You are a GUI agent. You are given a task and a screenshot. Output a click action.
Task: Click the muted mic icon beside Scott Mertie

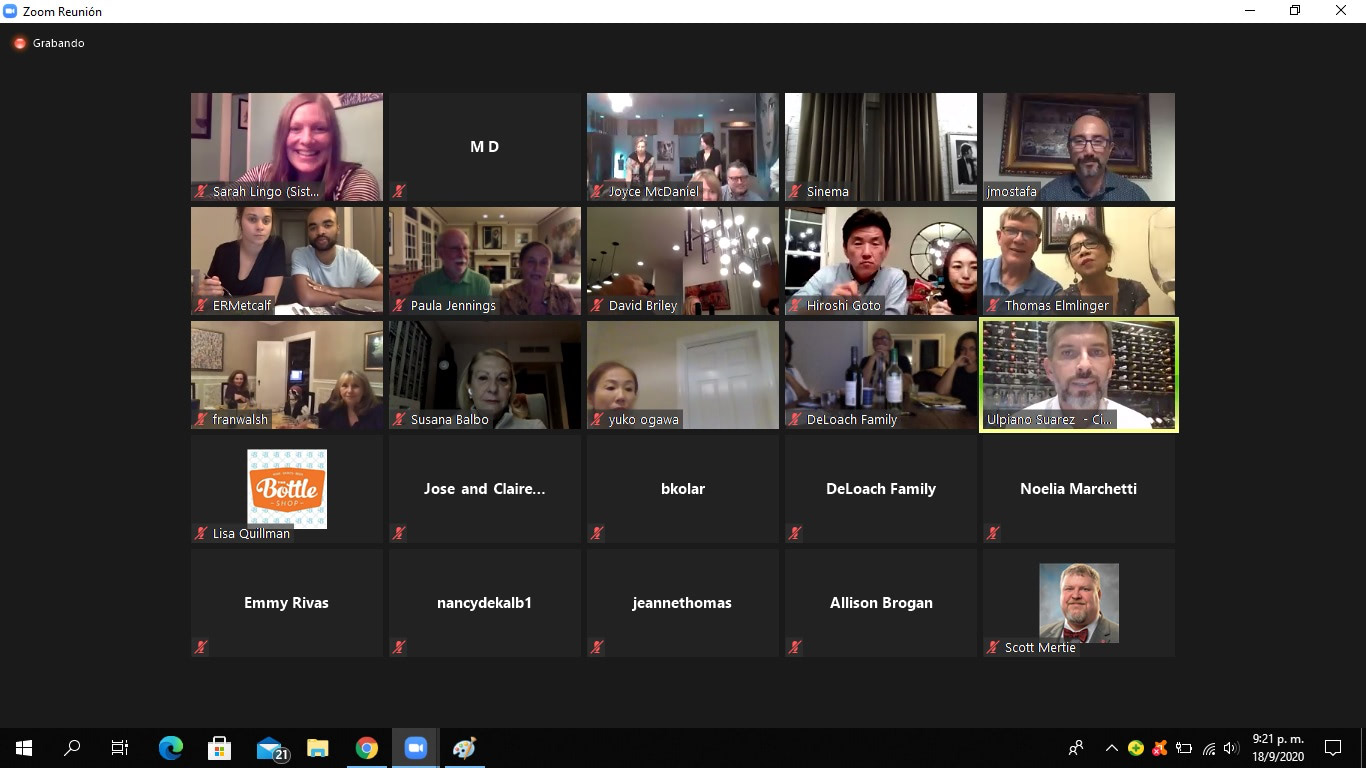pos(993,647)
